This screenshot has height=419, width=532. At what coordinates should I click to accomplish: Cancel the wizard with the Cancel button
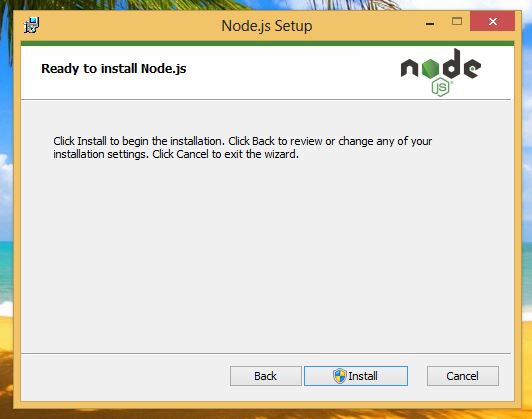click(x=463, y=376)
